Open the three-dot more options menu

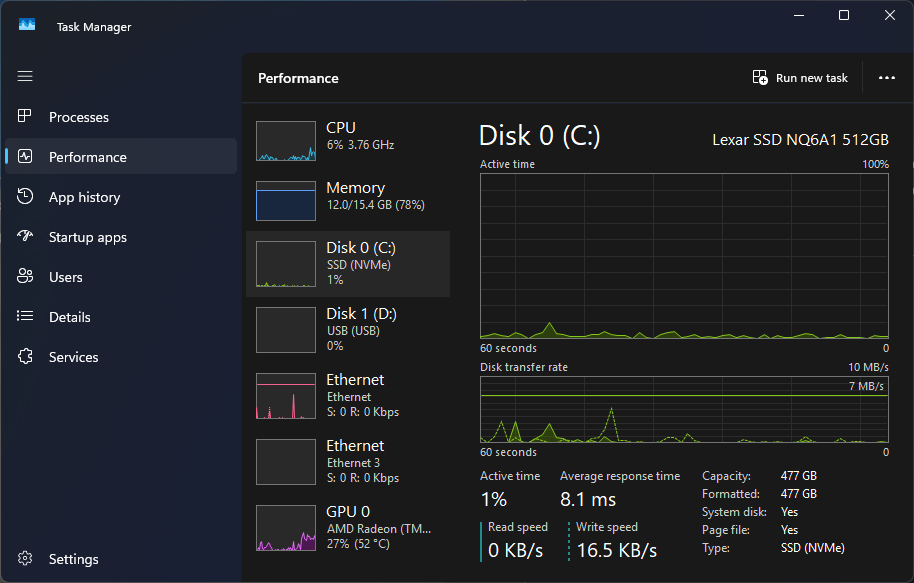pos(886,78)
